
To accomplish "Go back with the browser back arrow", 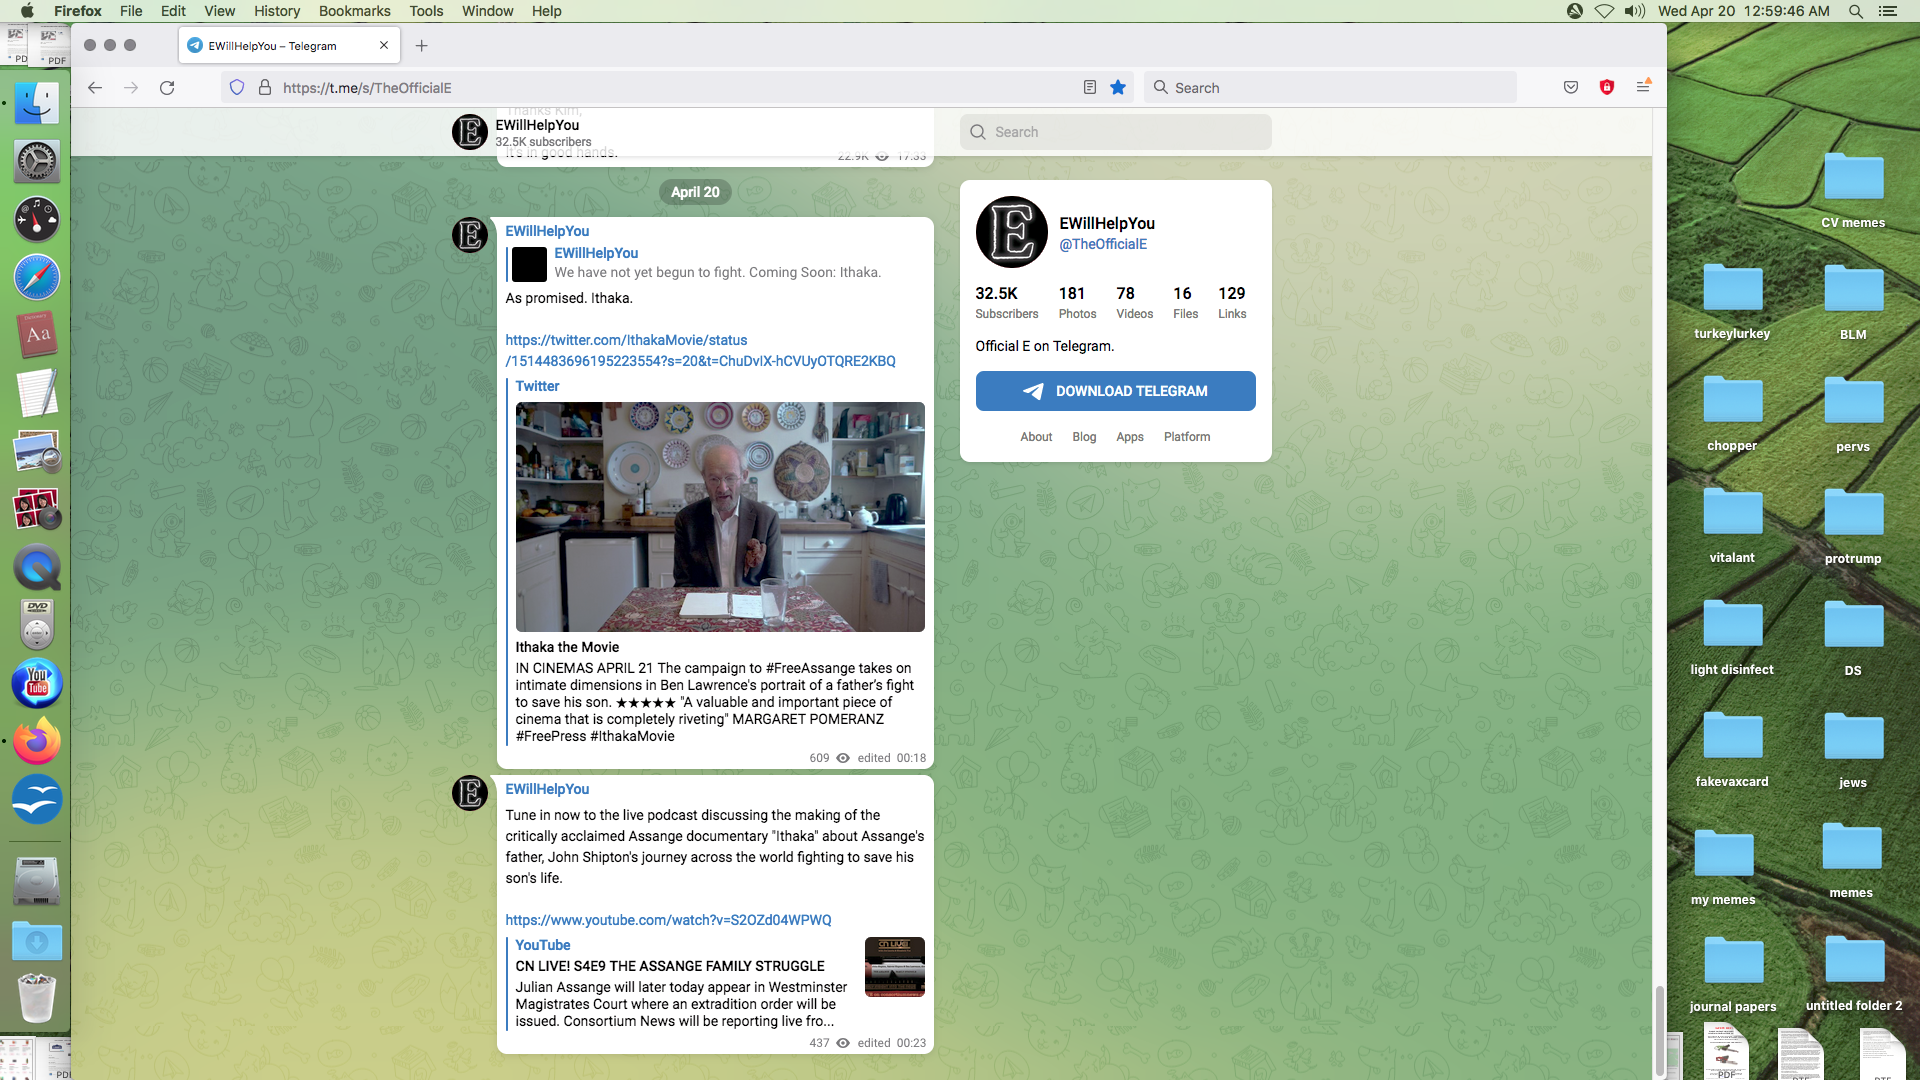I will (95, 88).
